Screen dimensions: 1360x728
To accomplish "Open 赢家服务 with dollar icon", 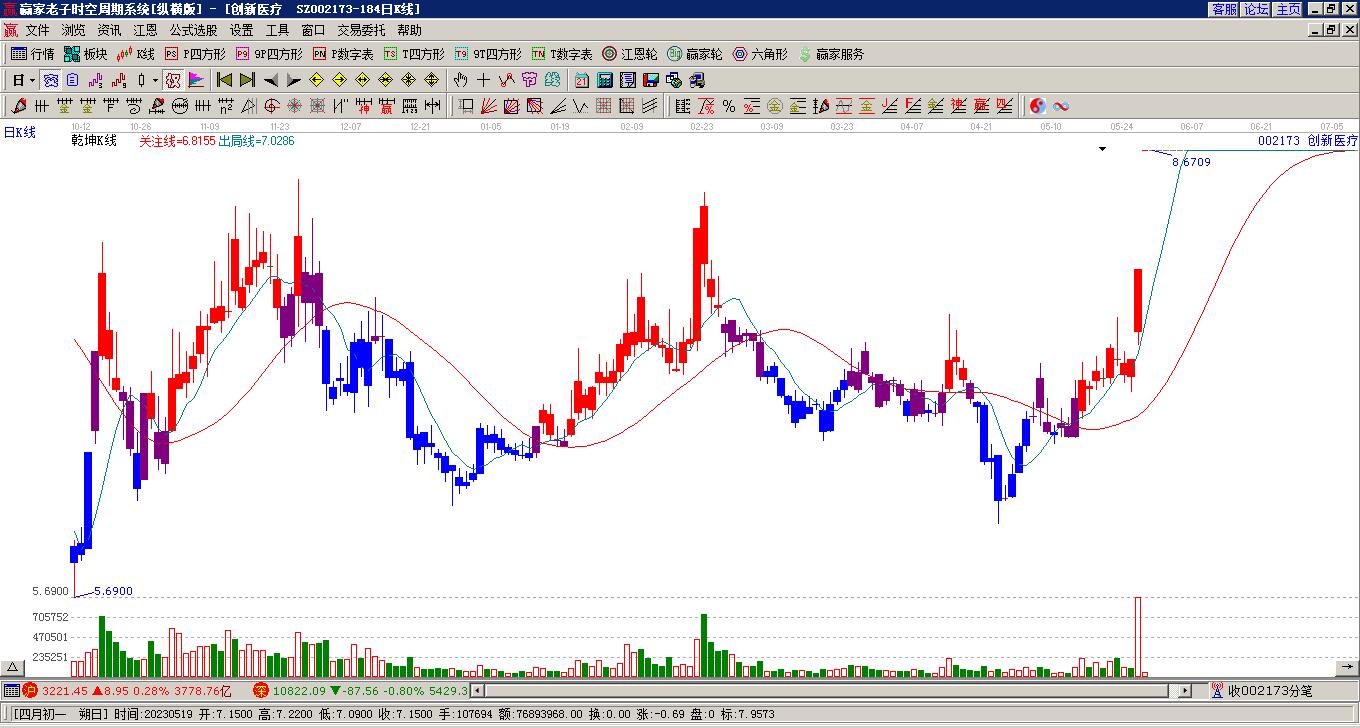I will click(831, 54).
